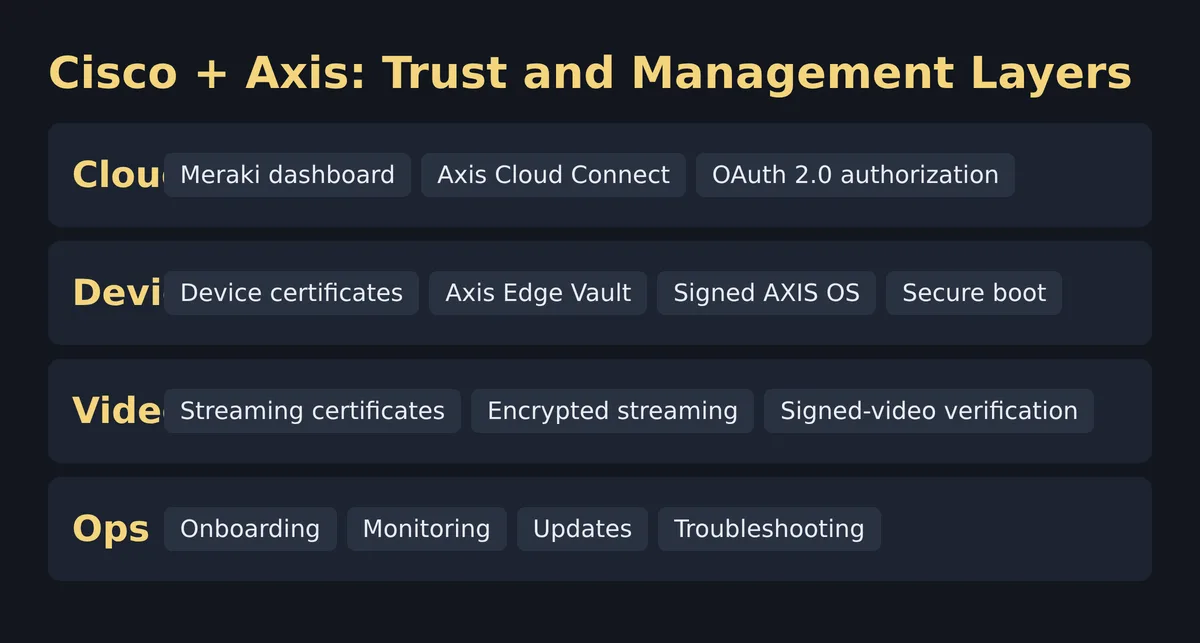The height and width of the screenshot is (643, 1200).
Task: Click the Meraki dashboard chip
Action: pos(287,175)
